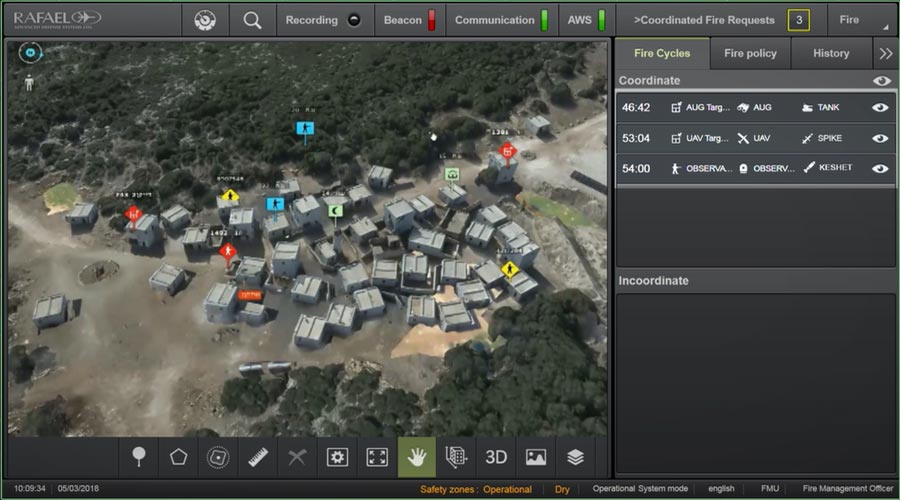Viewport: 900px width, 500px height.
Task: Choose the ruler measurement tool
Action: point(258,457)
